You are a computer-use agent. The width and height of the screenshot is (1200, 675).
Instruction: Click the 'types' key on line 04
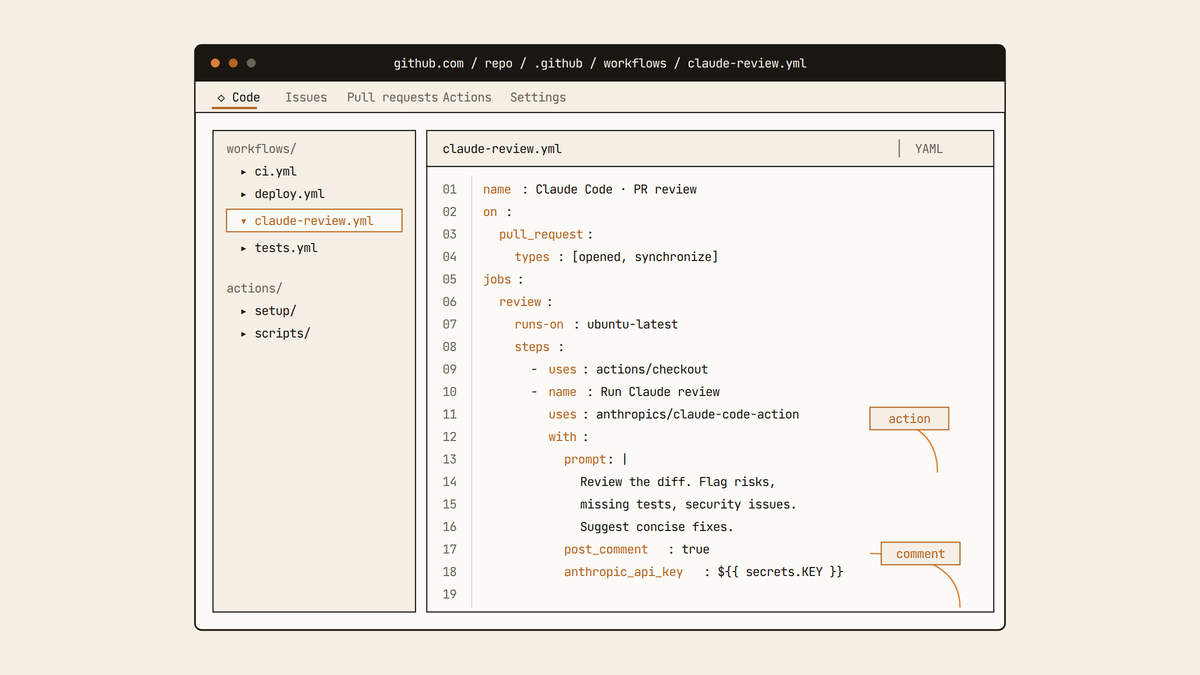click(532, 257)
